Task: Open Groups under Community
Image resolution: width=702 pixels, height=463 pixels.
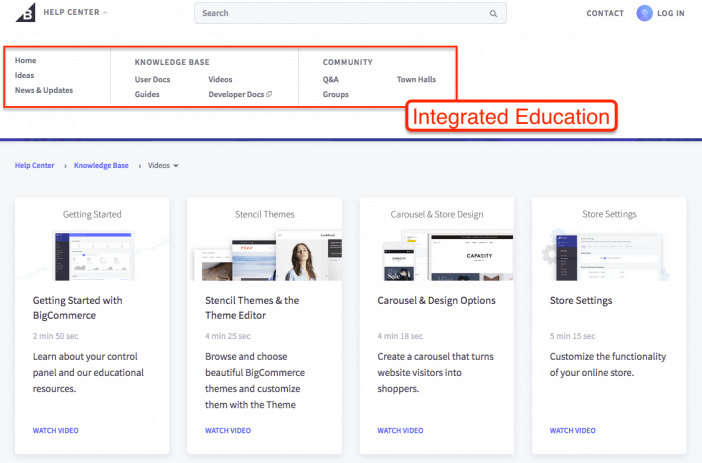Action: pos(335,94)
